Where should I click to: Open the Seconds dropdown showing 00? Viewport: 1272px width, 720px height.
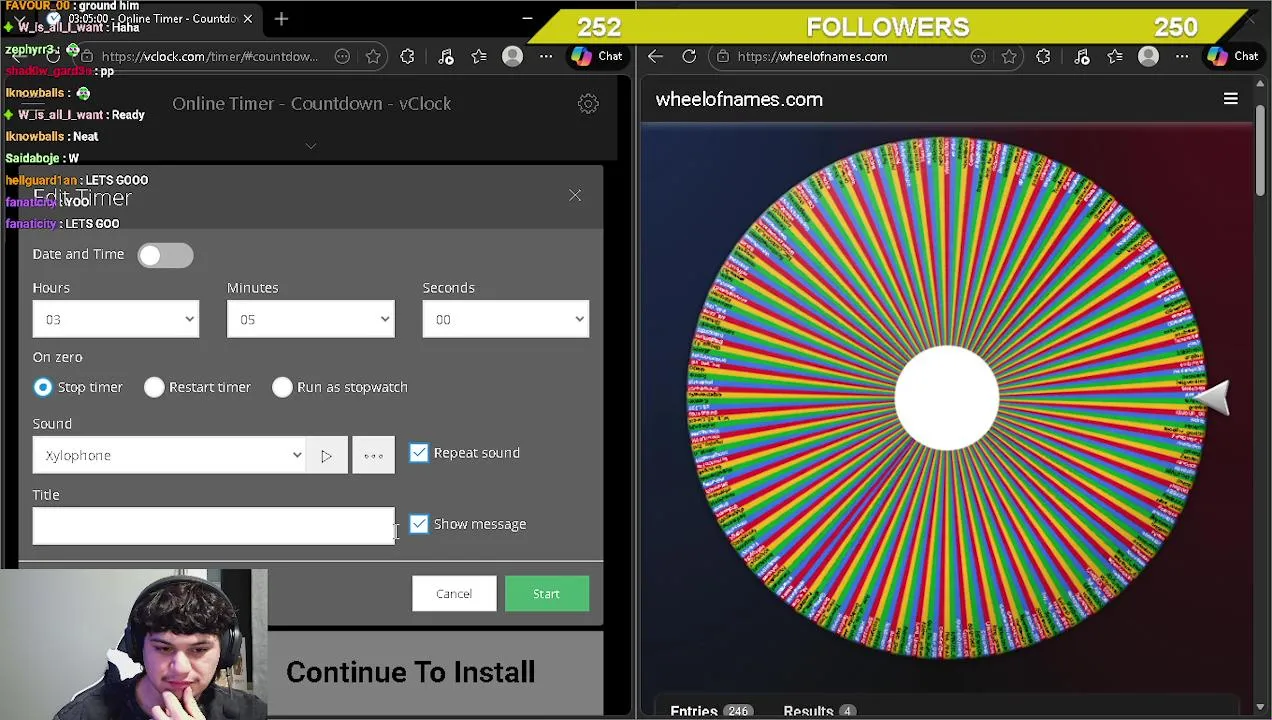506,319
